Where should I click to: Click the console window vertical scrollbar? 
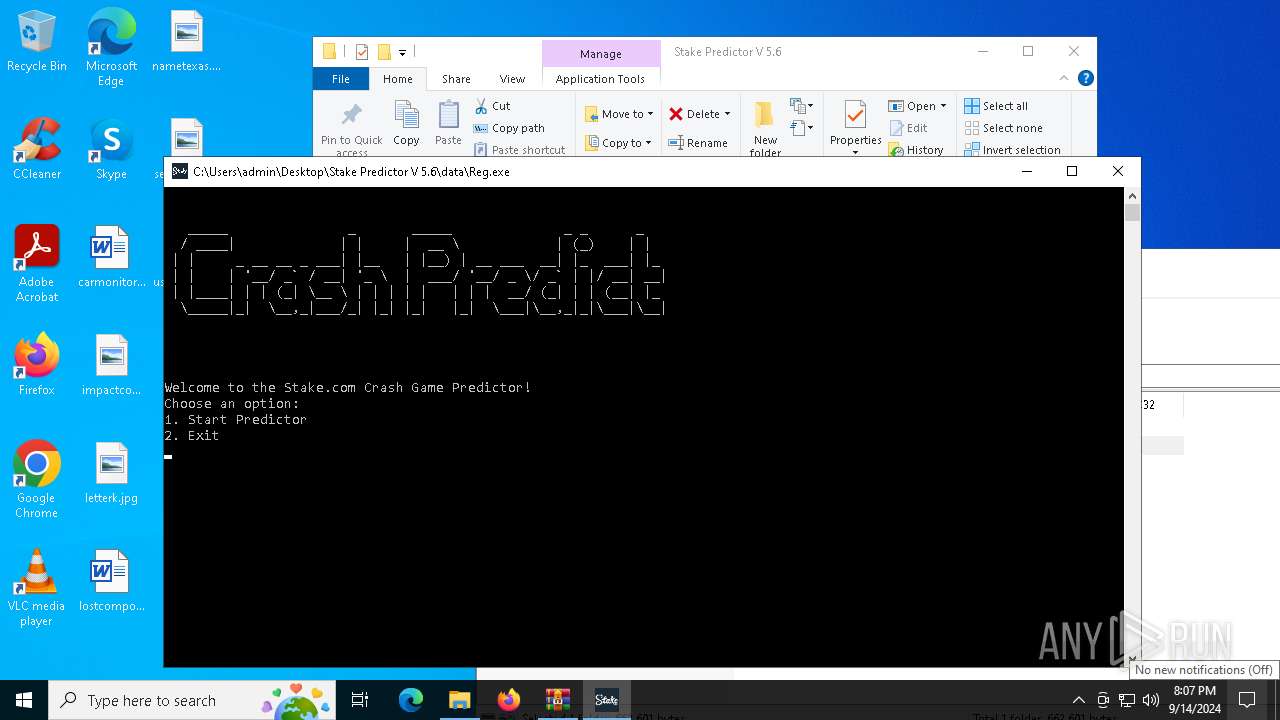pyautogui.click(x=1132, y=425)
